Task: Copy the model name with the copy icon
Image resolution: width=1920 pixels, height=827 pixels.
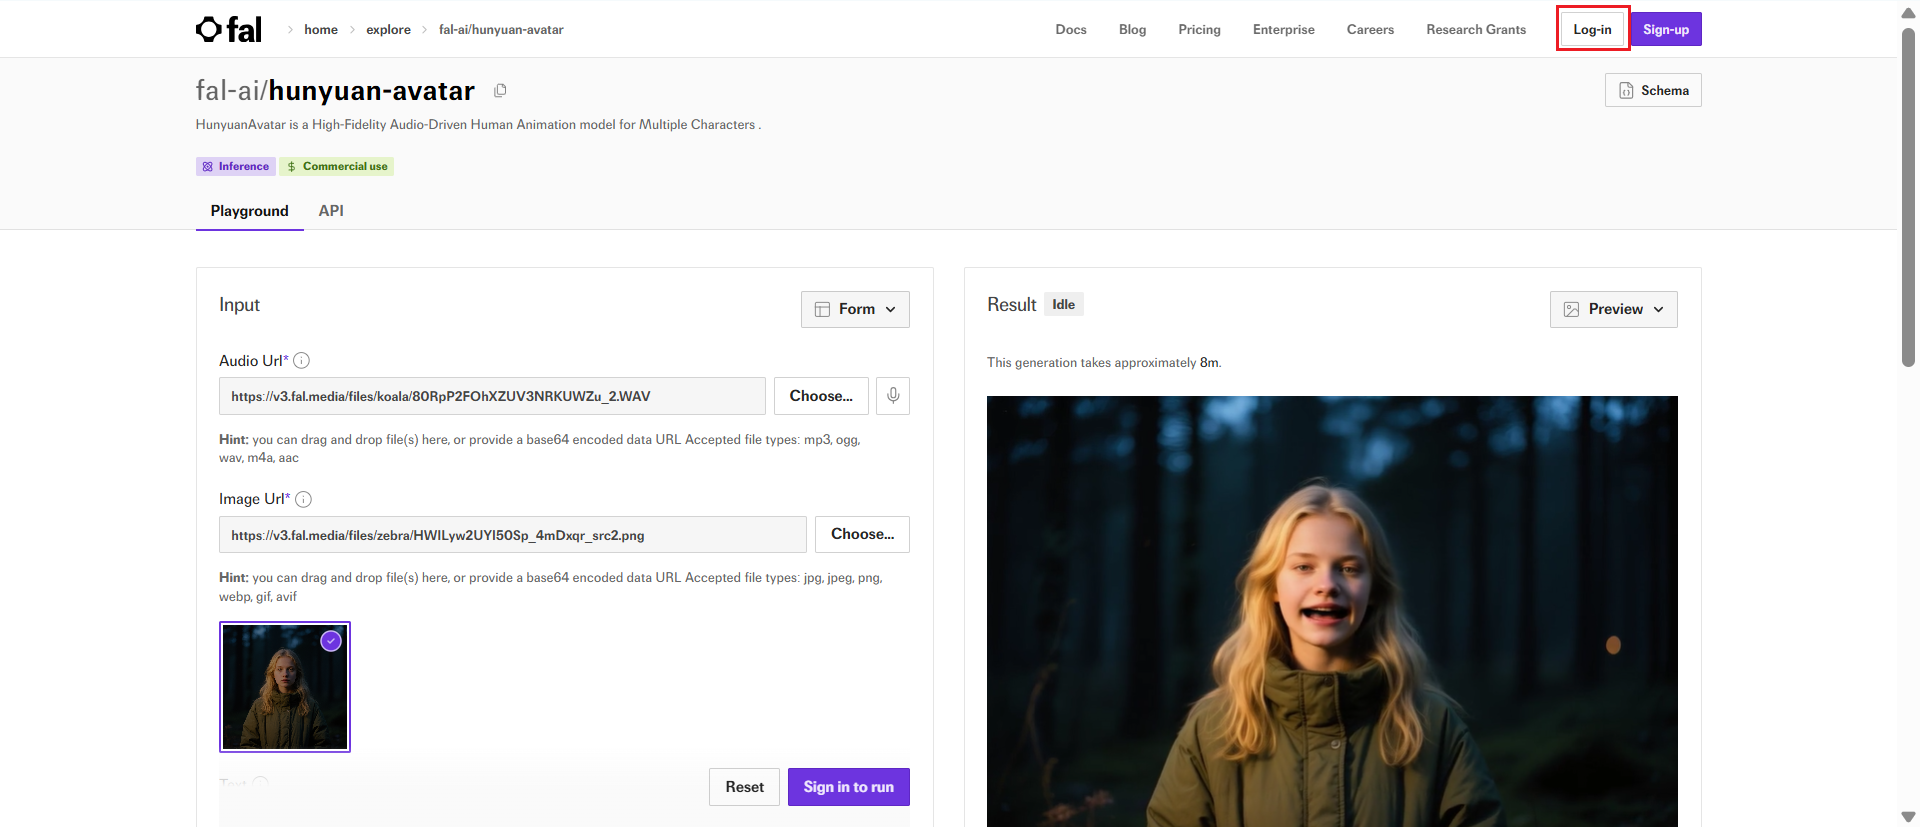Action: click(x=500, y=91)
